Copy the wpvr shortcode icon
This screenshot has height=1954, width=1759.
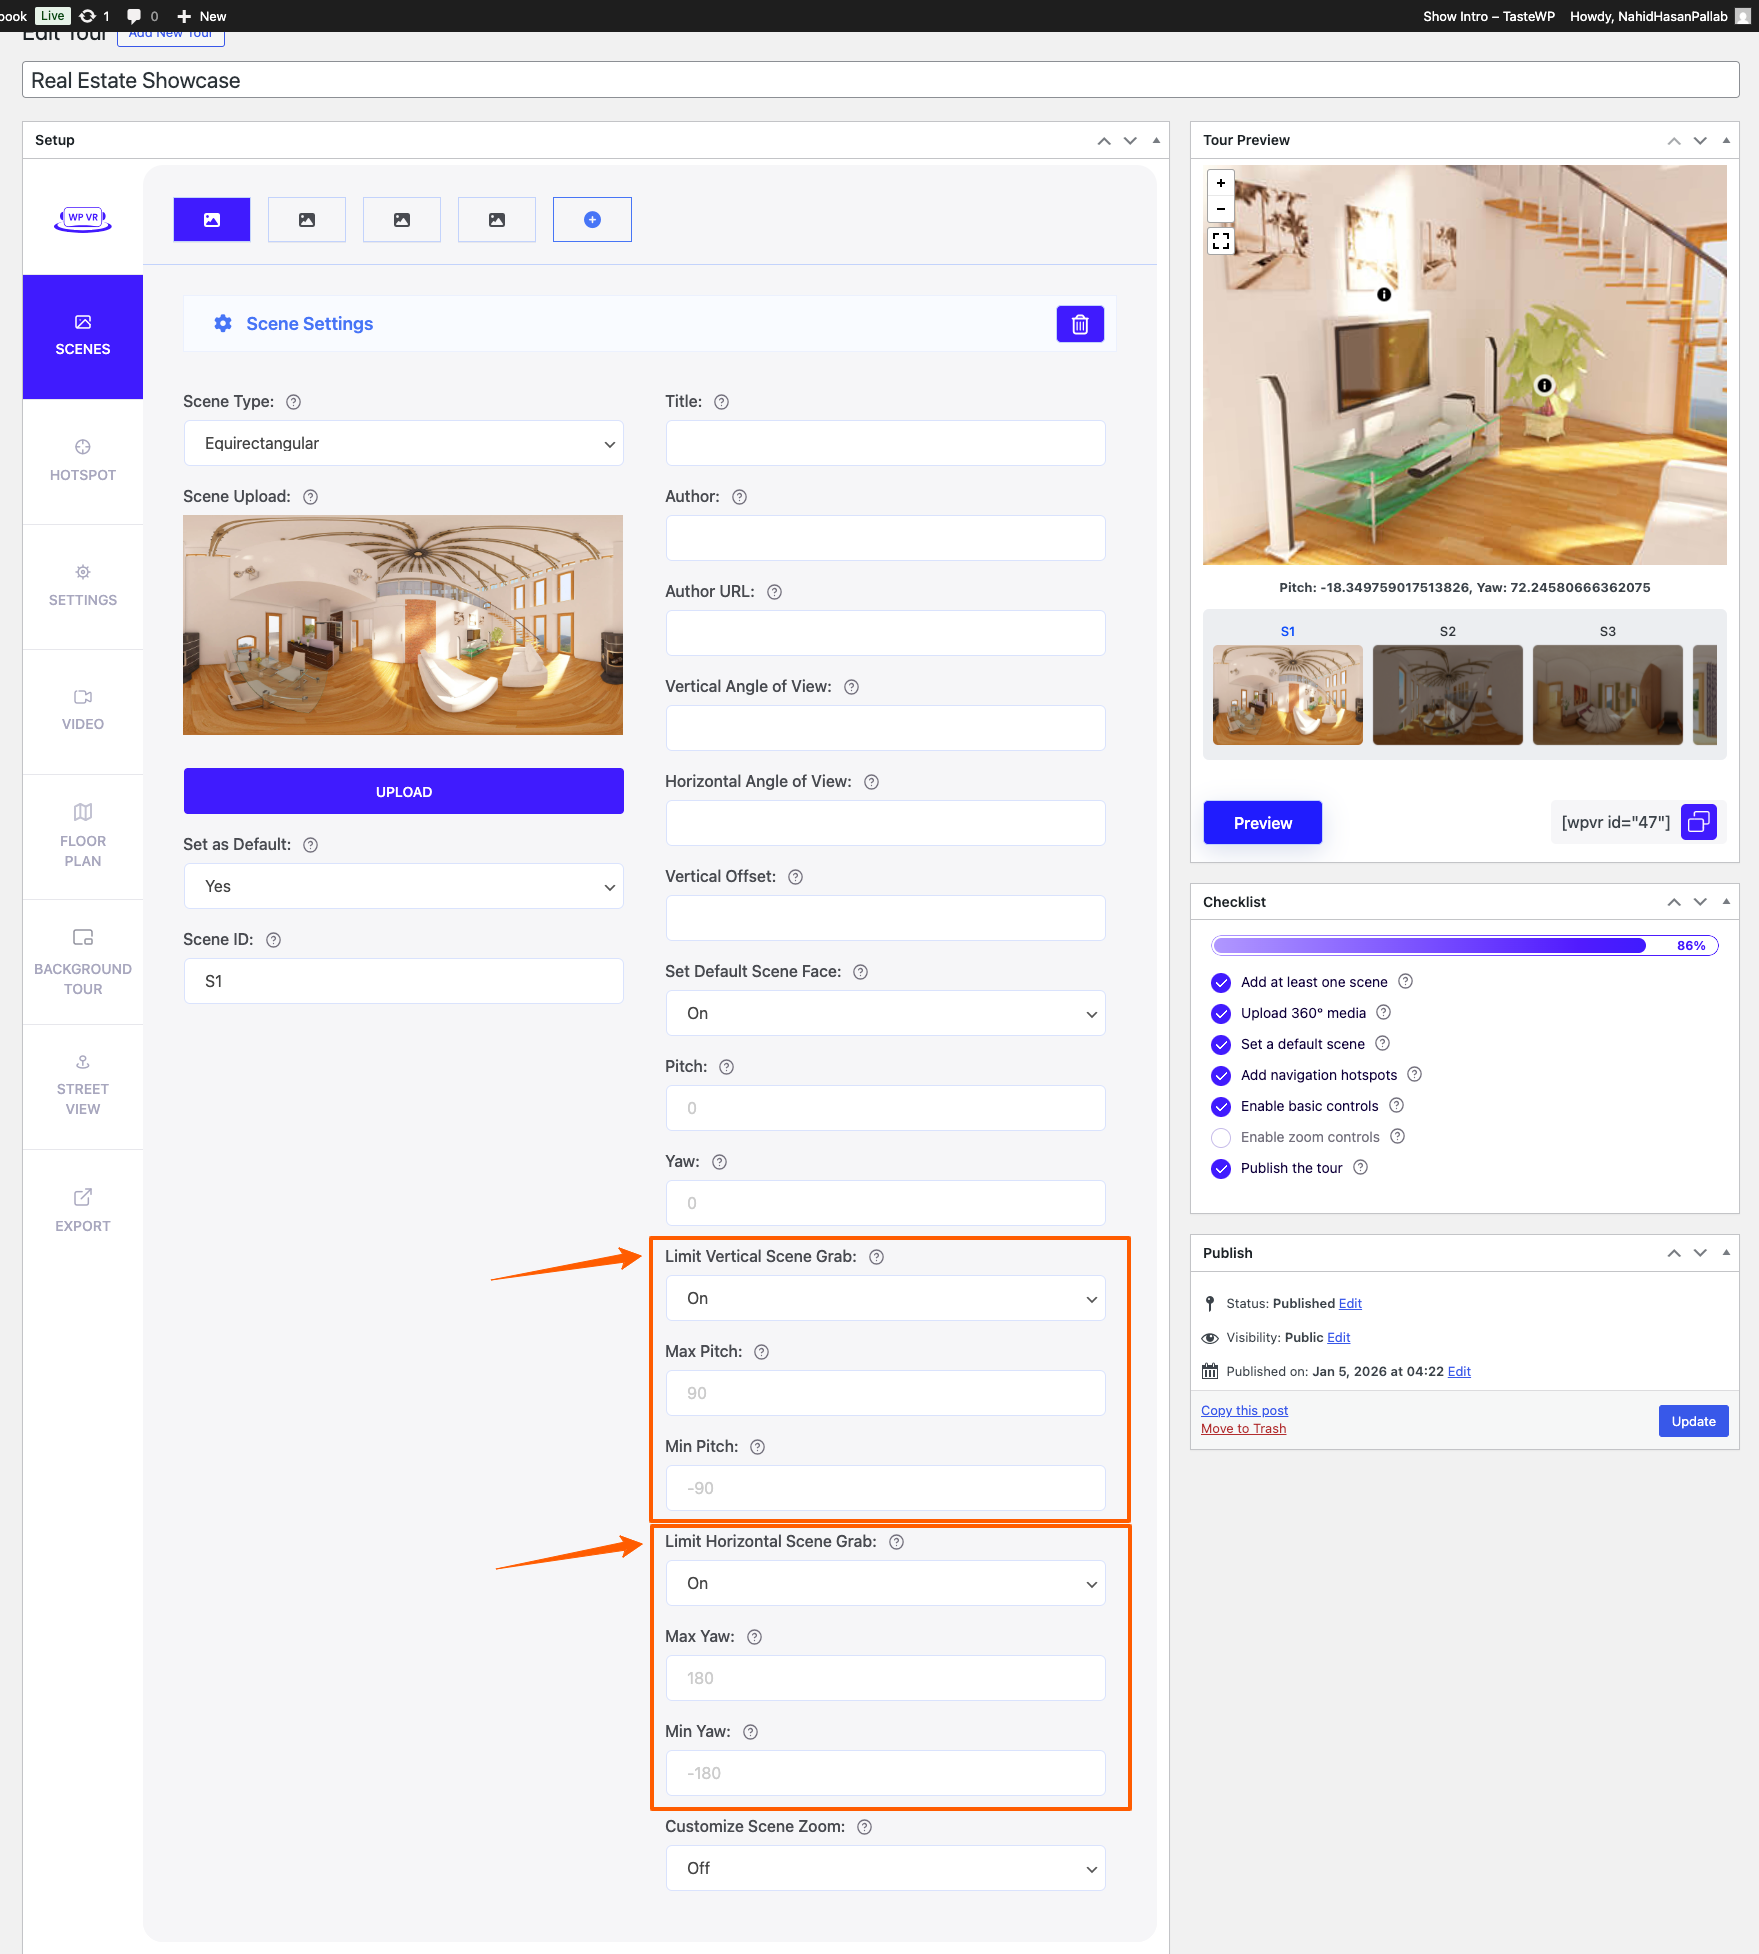coord(1698,822)
